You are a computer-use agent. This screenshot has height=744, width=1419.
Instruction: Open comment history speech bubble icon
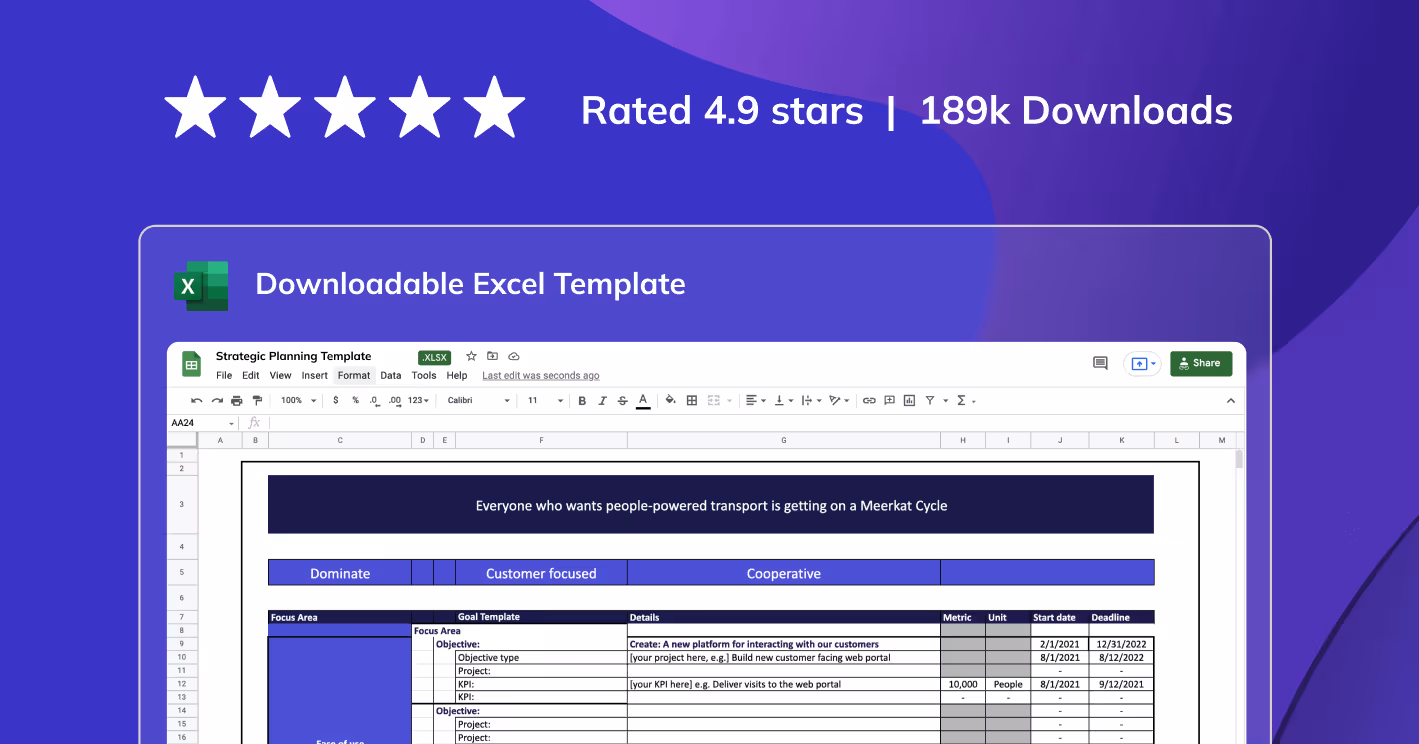pos(1100,363)
